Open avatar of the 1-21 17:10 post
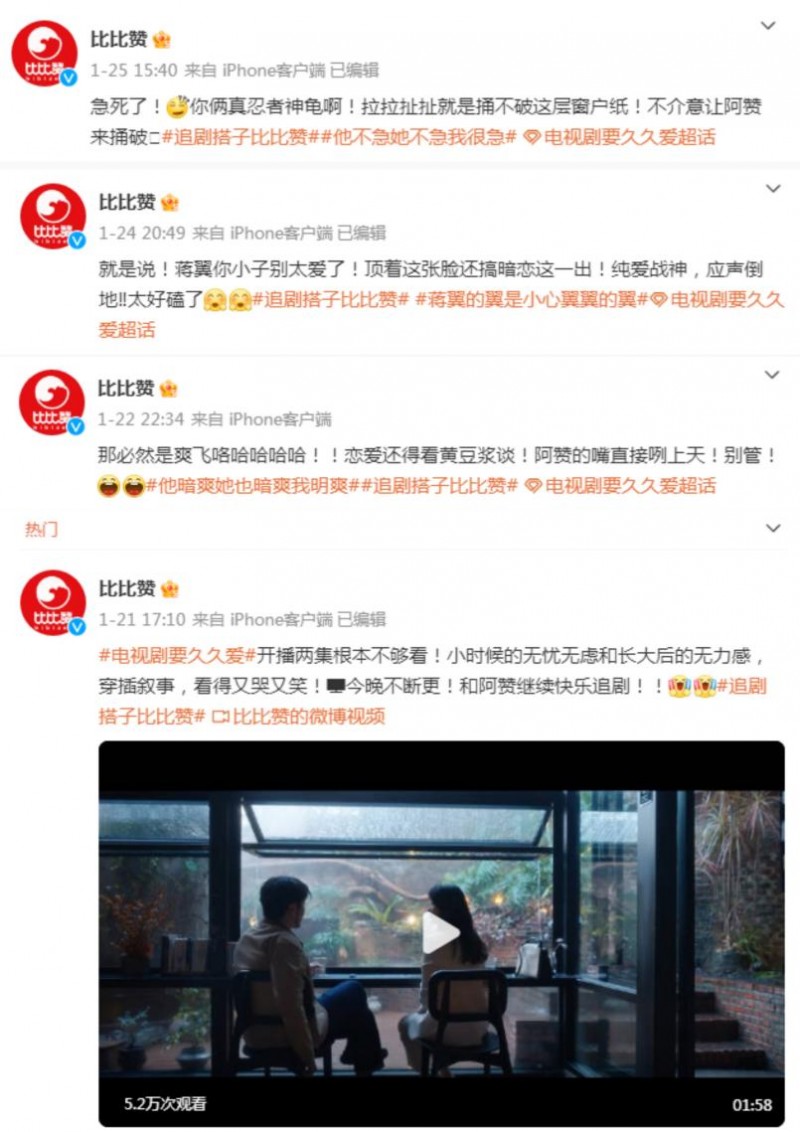Screen dimensions: 800x1132 coord(53,603)
